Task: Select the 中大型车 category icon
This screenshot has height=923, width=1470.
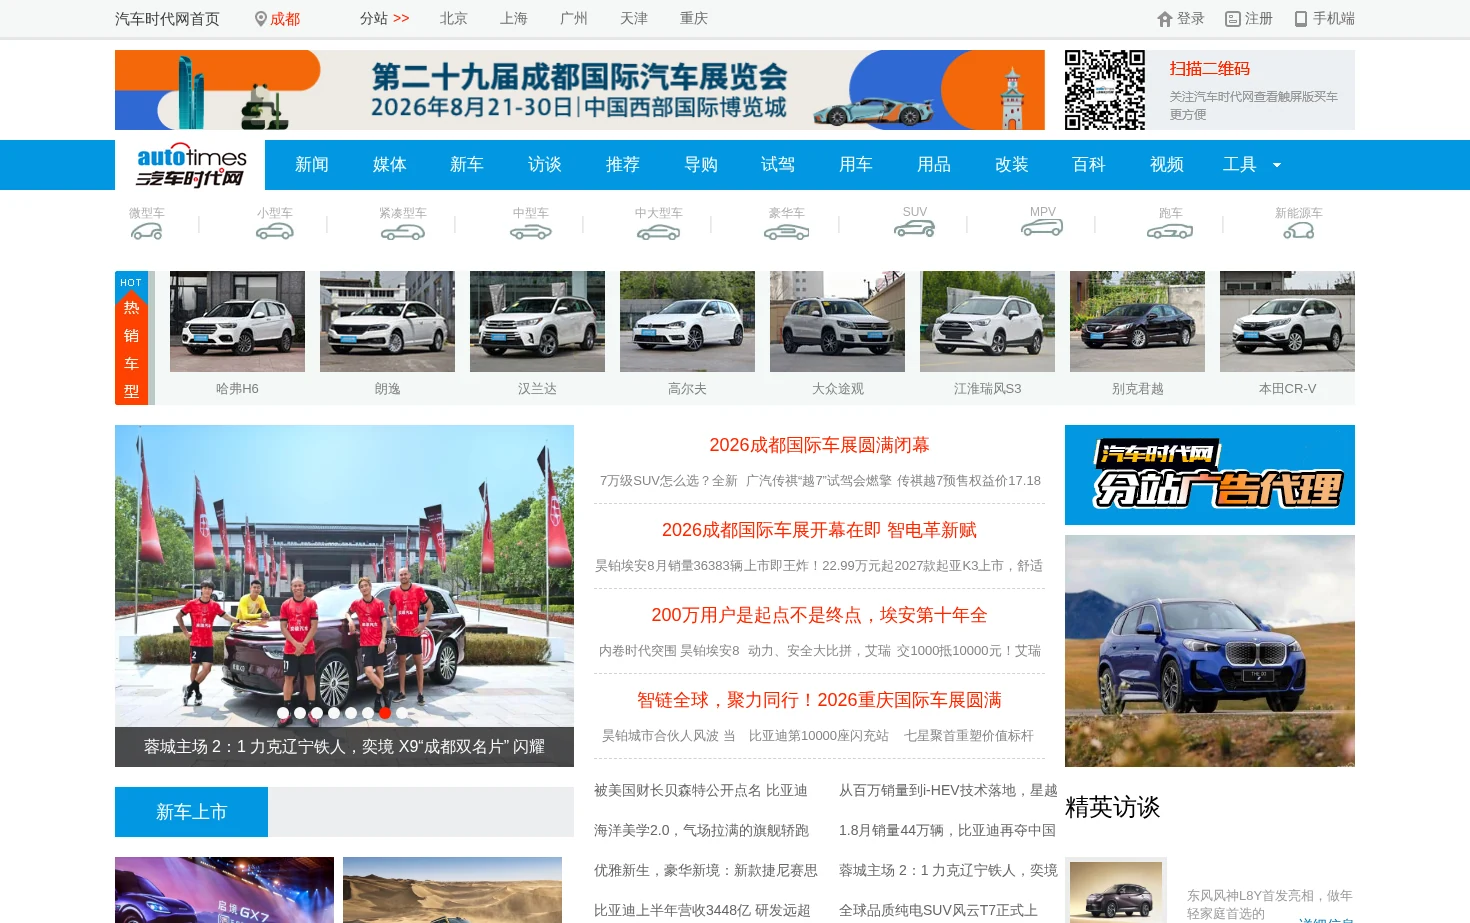Action: 658,232
